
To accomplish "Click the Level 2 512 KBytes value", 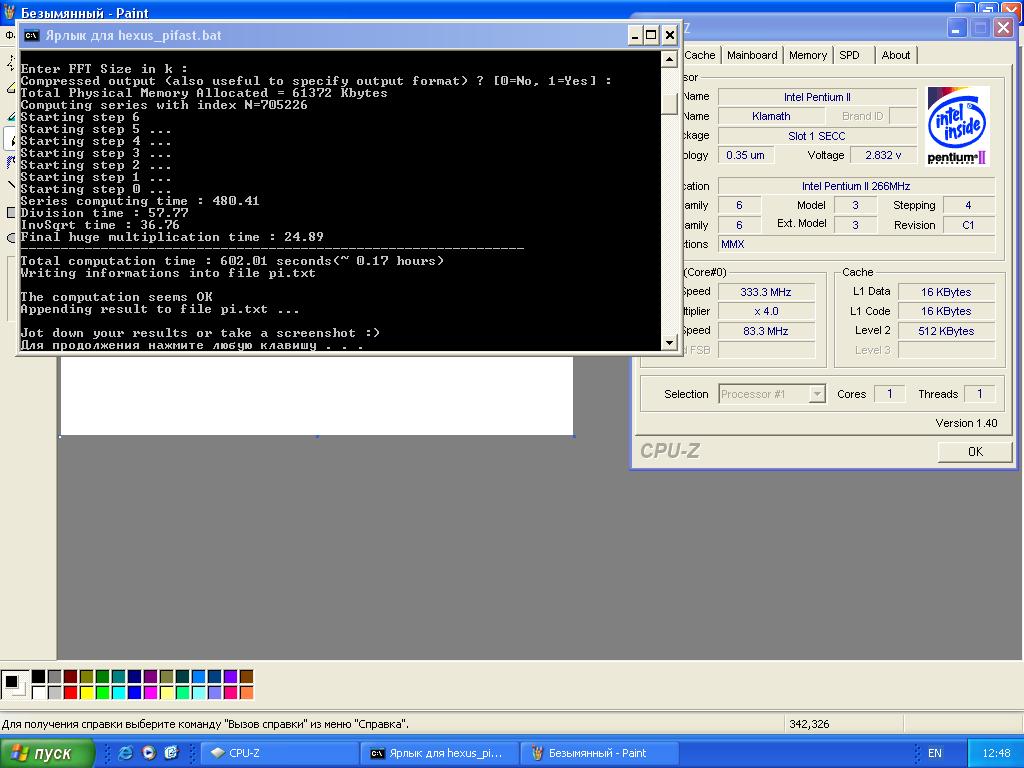I will (946, 331).
